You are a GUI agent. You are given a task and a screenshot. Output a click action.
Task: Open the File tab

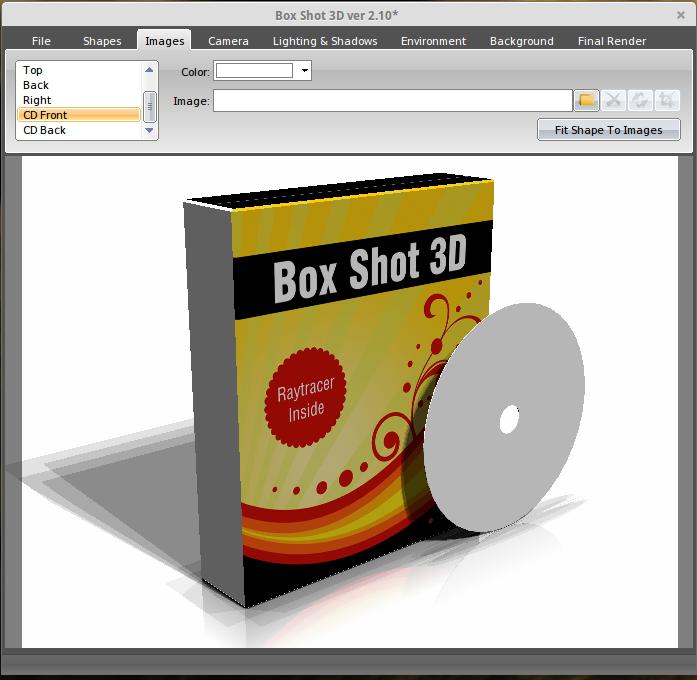(x=41, y=41)
